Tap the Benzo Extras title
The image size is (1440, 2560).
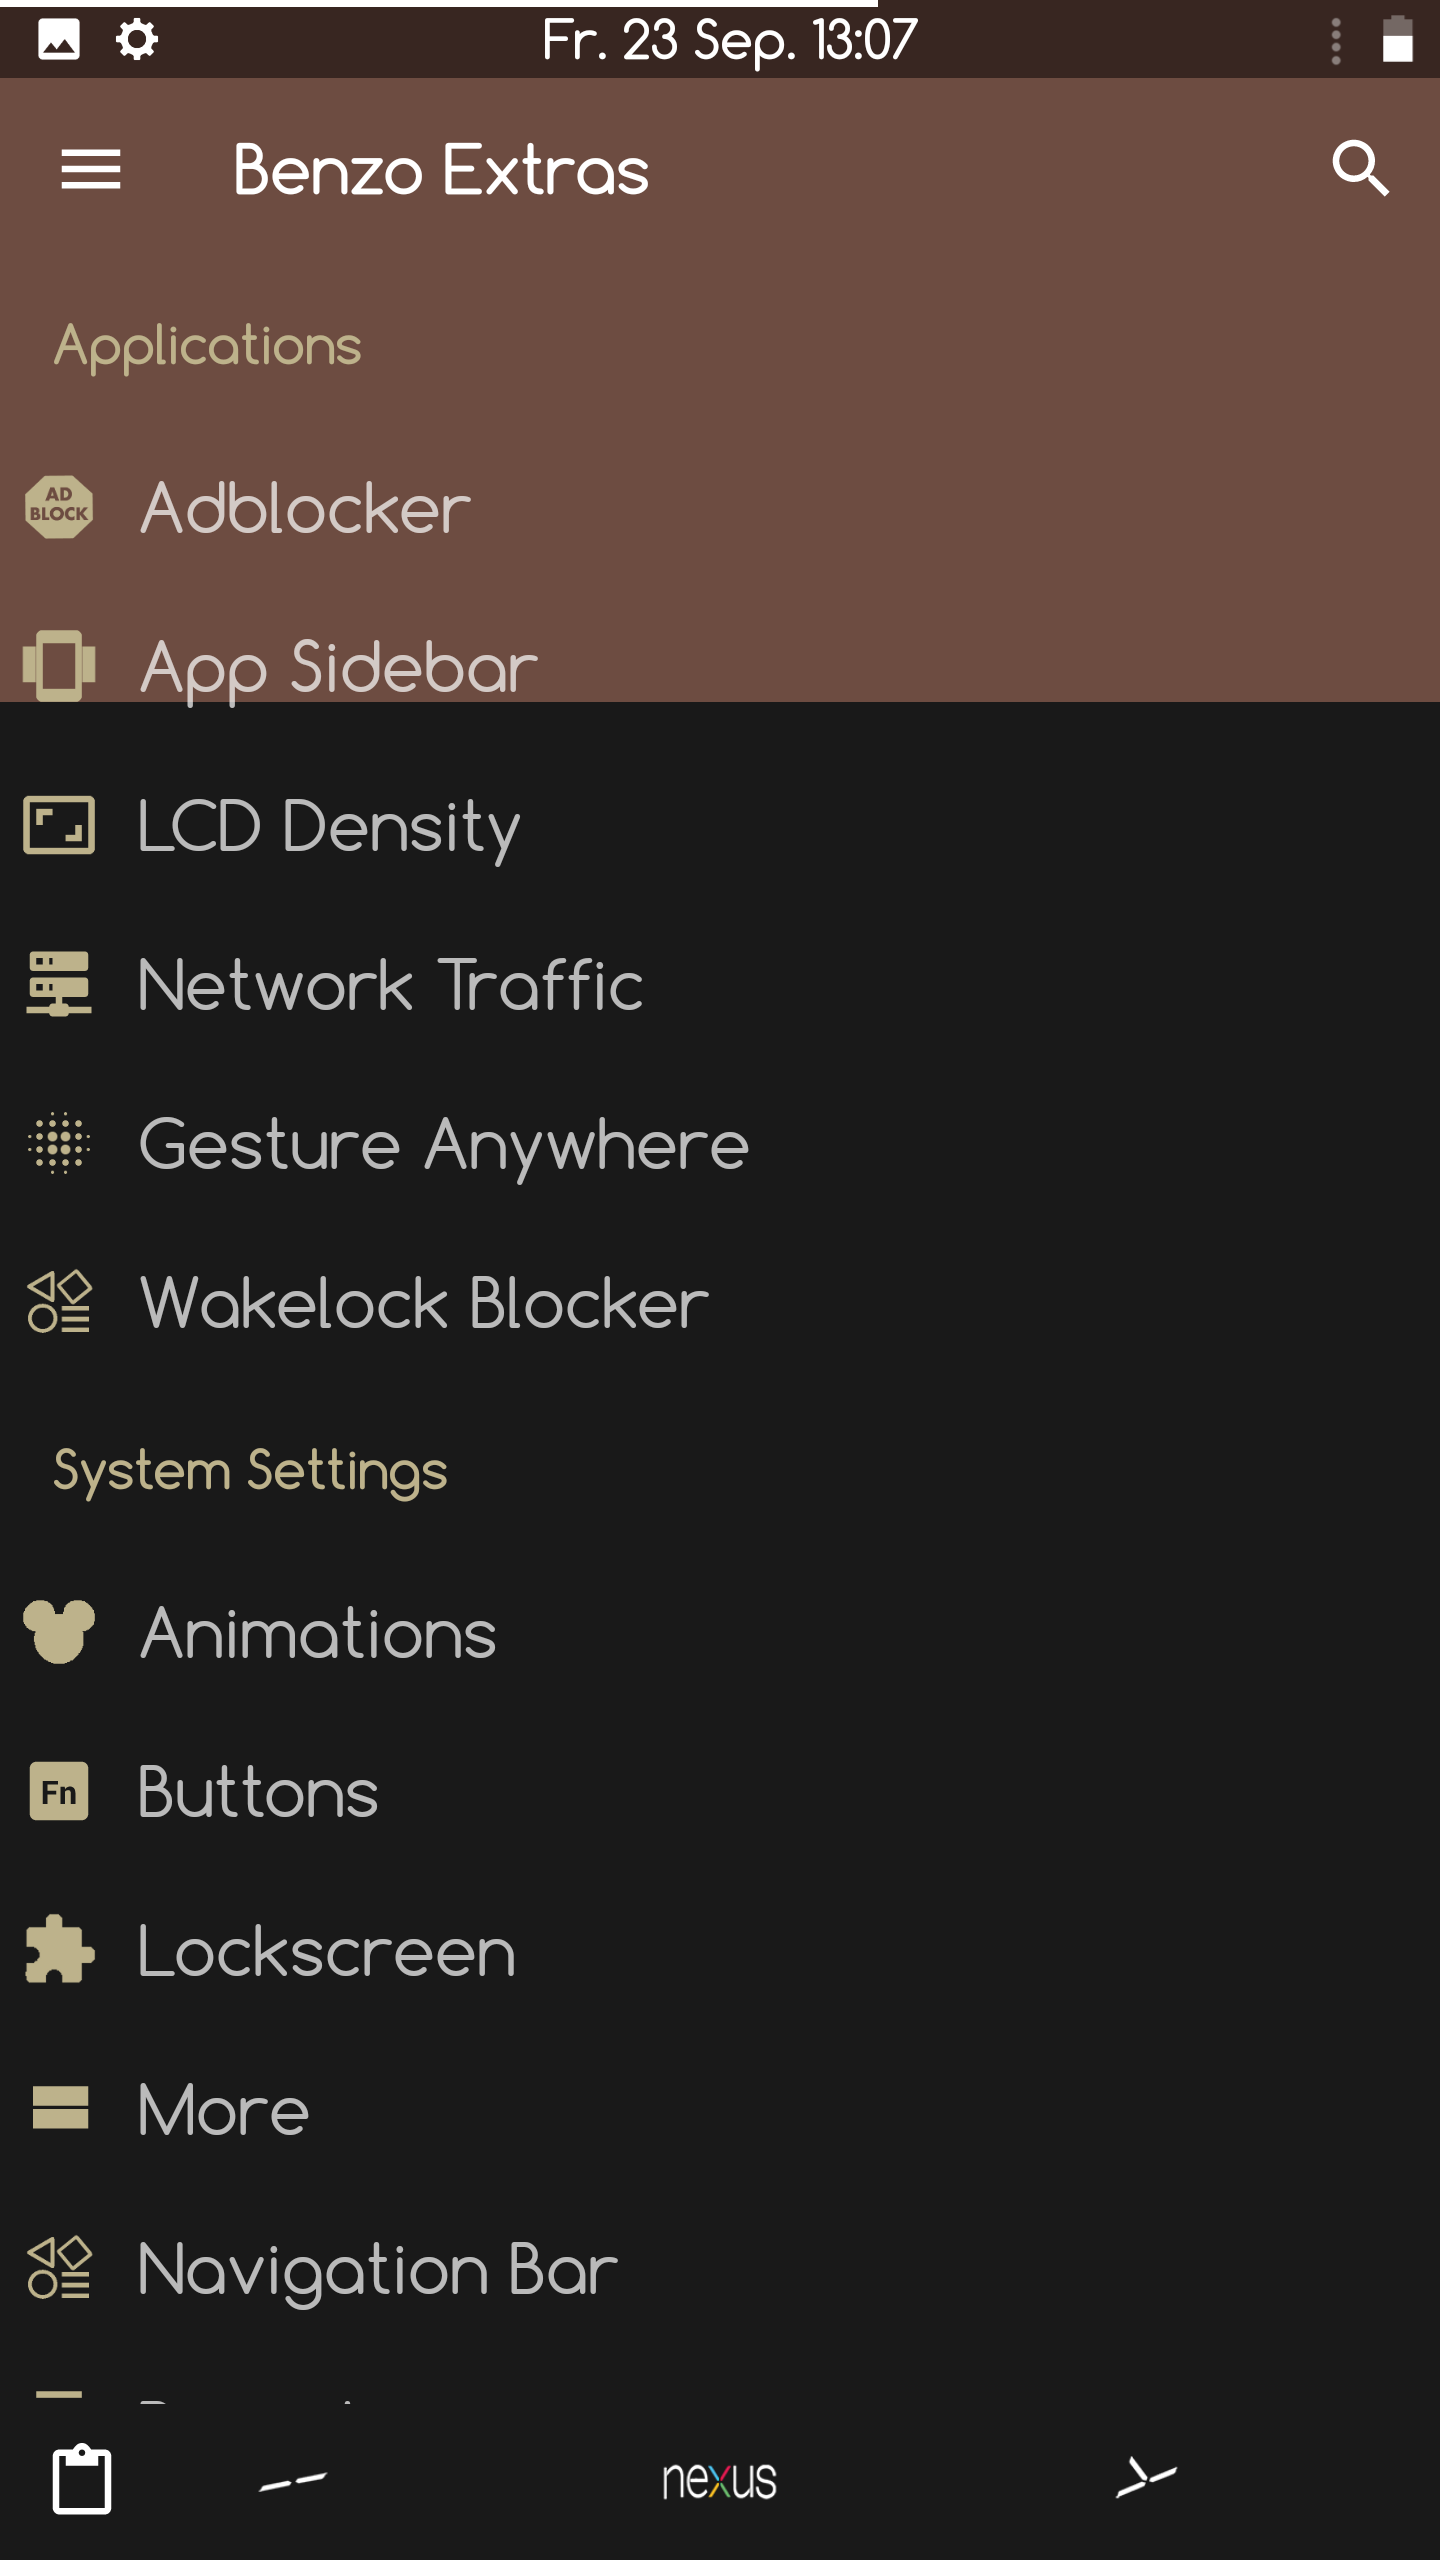[441, 170]
